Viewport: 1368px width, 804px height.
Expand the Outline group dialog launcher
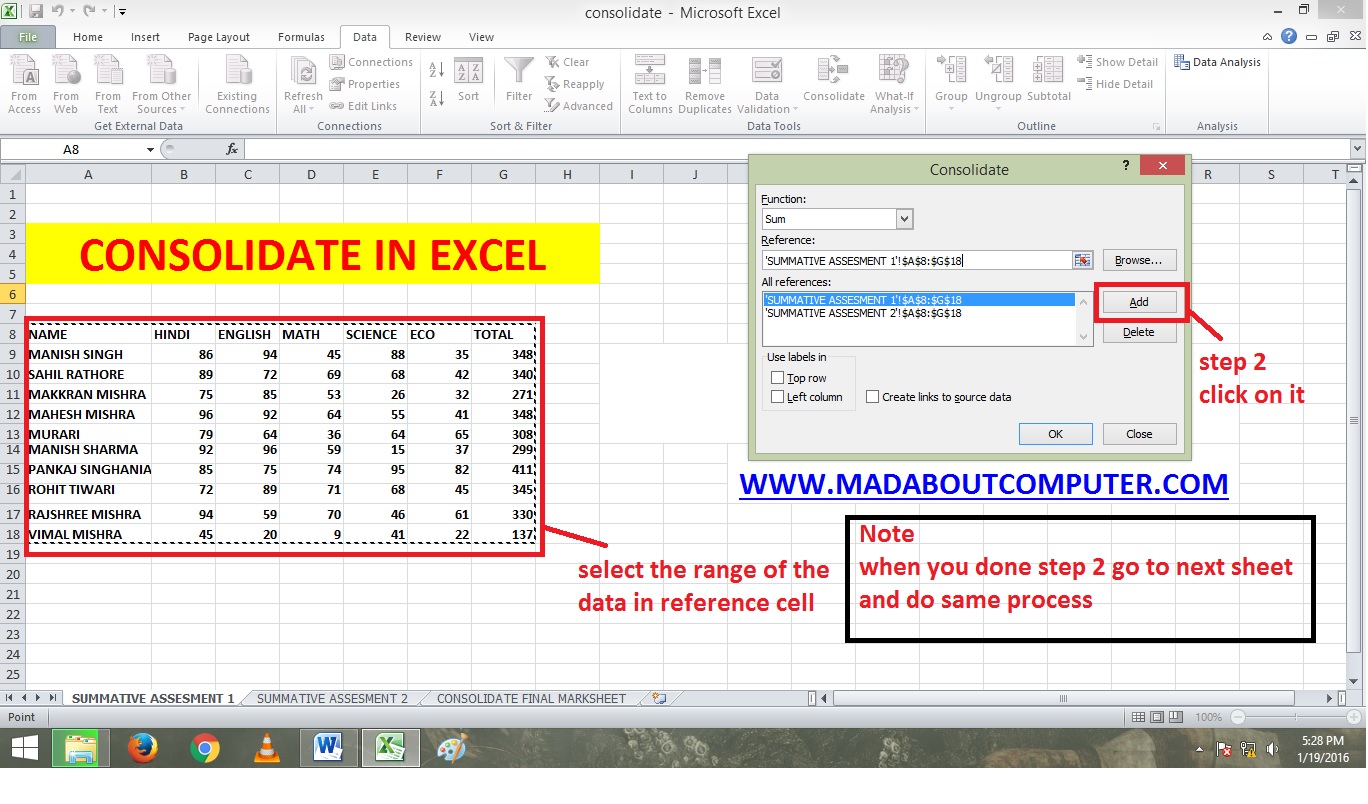[x=1157, y=127]
